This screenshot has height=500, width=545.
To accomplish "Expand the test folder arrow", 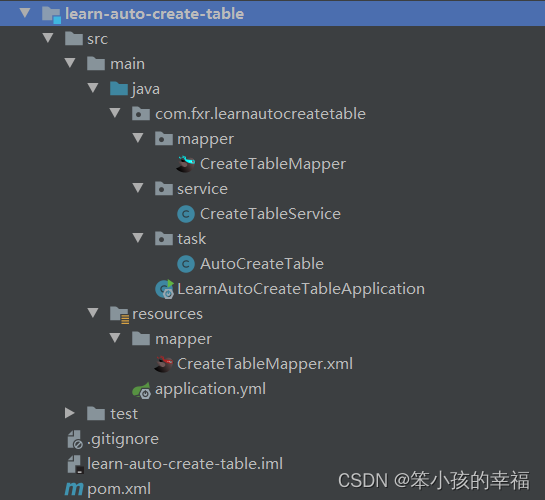I will 70,413.
